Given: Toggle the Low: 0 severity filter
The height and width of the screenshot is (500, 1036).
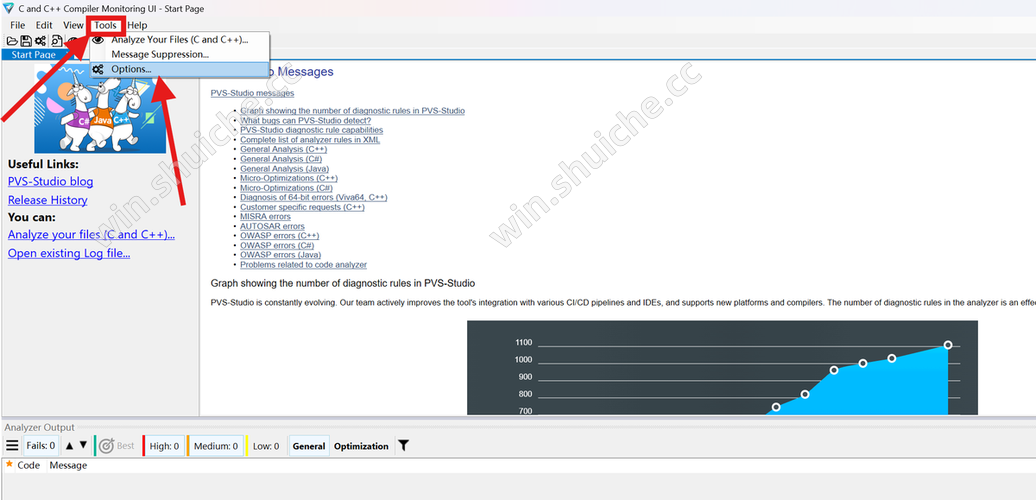Looking at the screenshot, I should click(265, 446).
